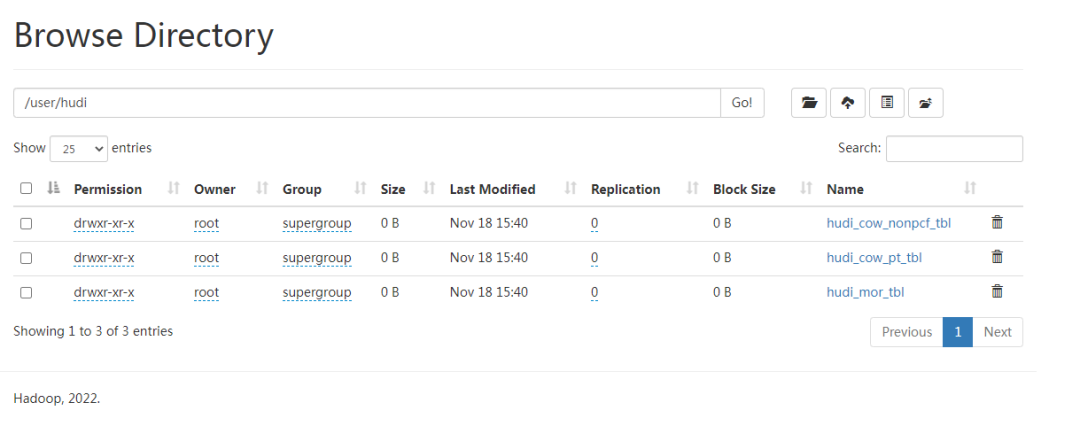Select the checkbox for hudi_mor_tbl row
Viewport: 1080px width, 426px height.
[26, 292]
